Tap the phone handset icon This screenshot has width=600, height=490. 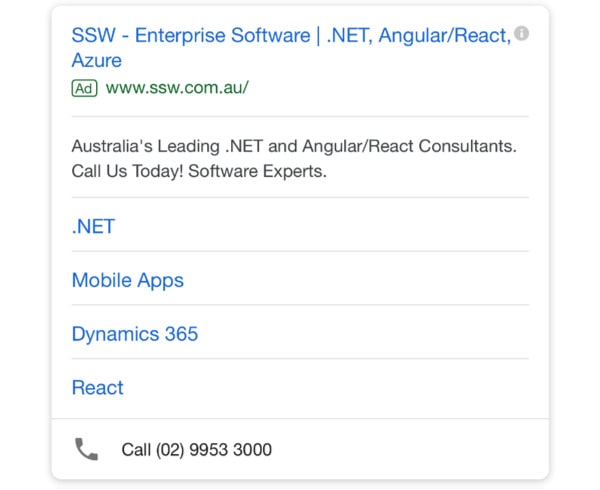pos(87,449)
